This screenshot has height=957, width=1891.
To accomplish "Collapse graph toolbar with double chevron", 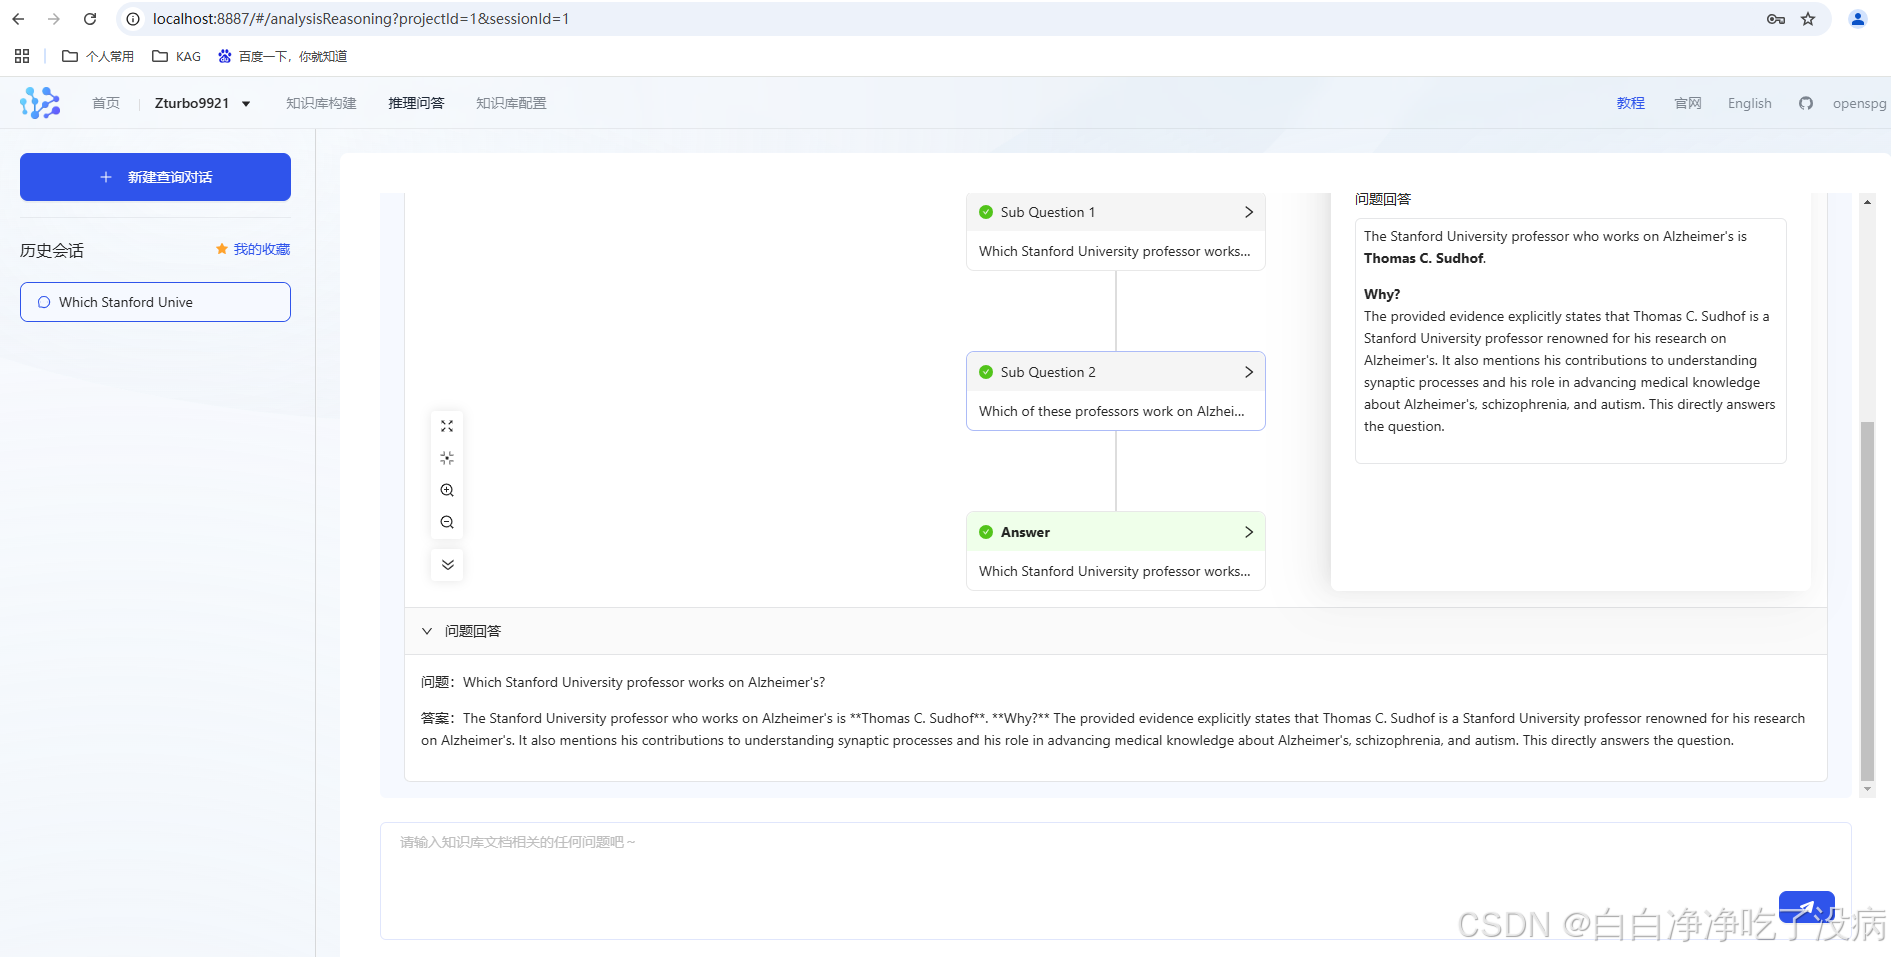I will tap(447, 565).
